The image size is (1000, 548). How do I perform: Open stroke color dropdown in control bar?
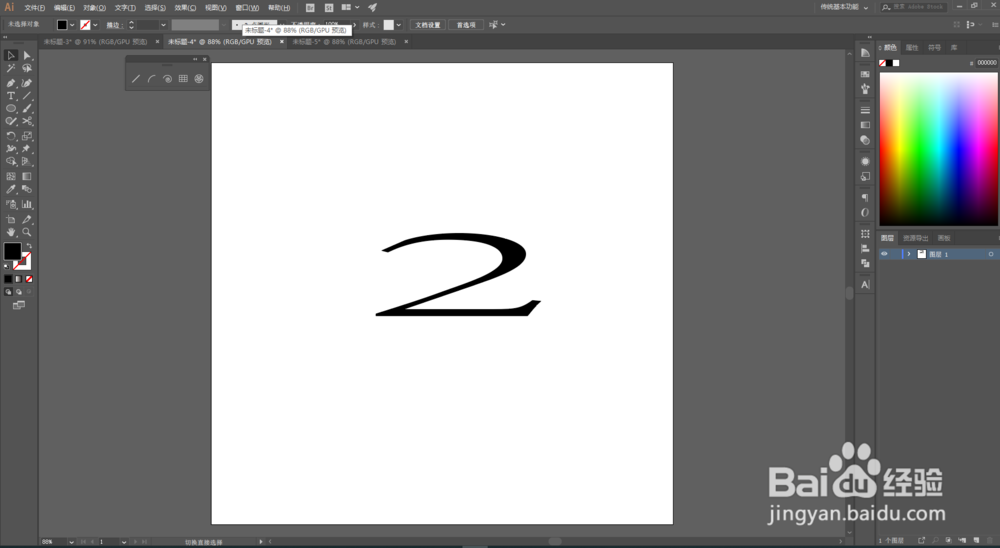[95, 25]
